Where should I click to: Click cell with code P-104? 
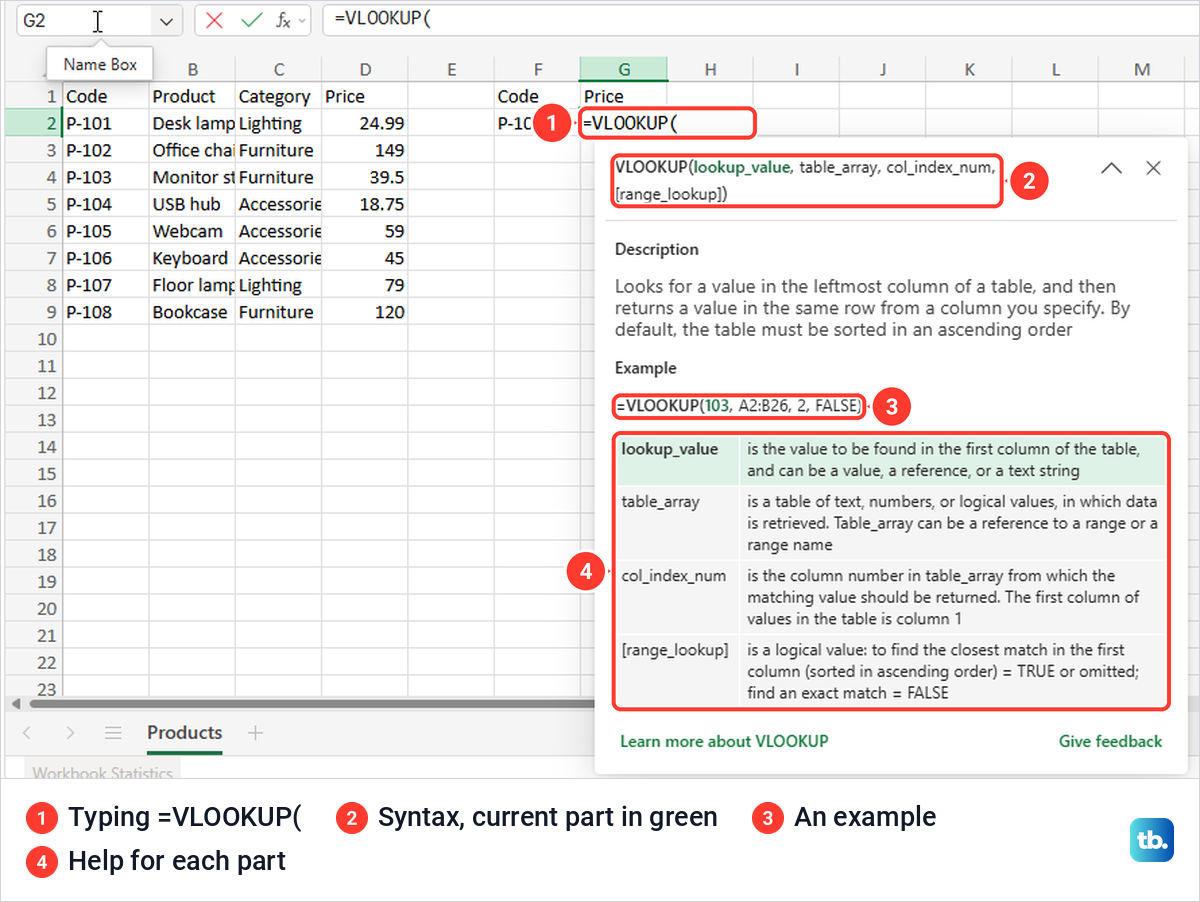coord(106,204)
